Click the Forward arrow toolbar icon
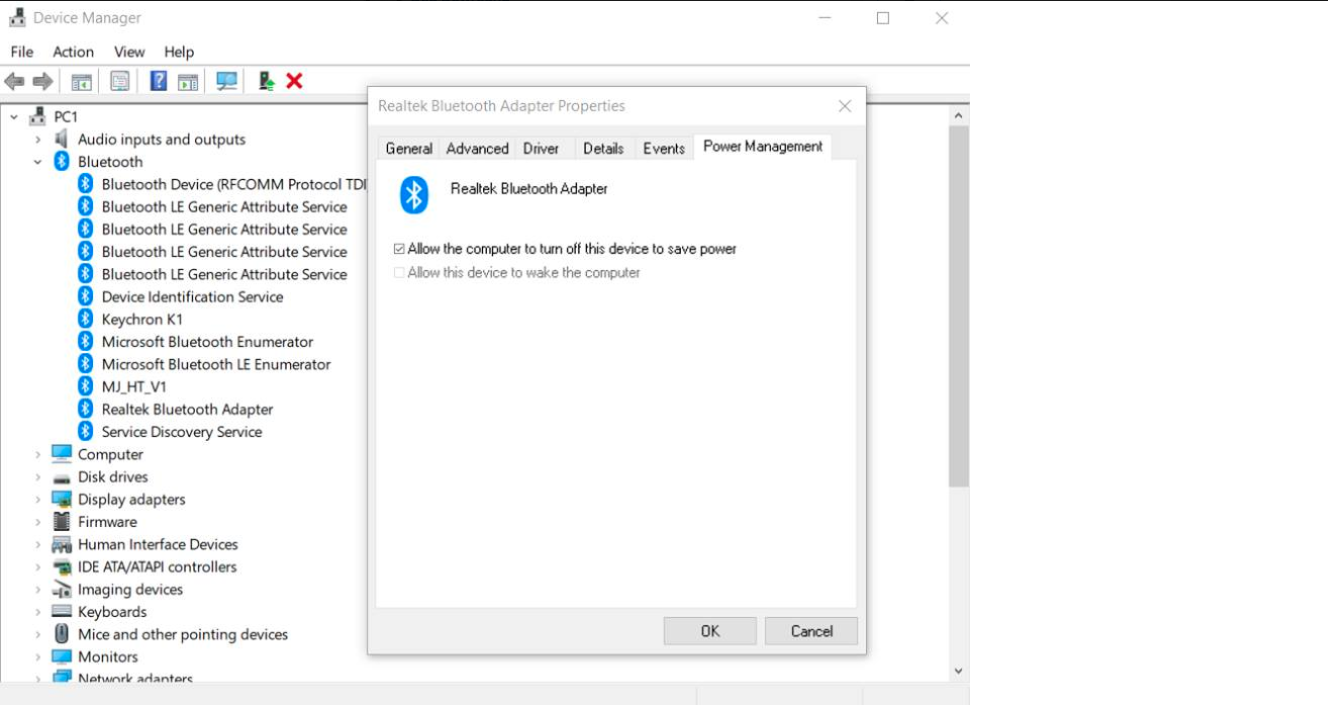1328x705 pixels. pyautogui.click(x=42, y=81)
